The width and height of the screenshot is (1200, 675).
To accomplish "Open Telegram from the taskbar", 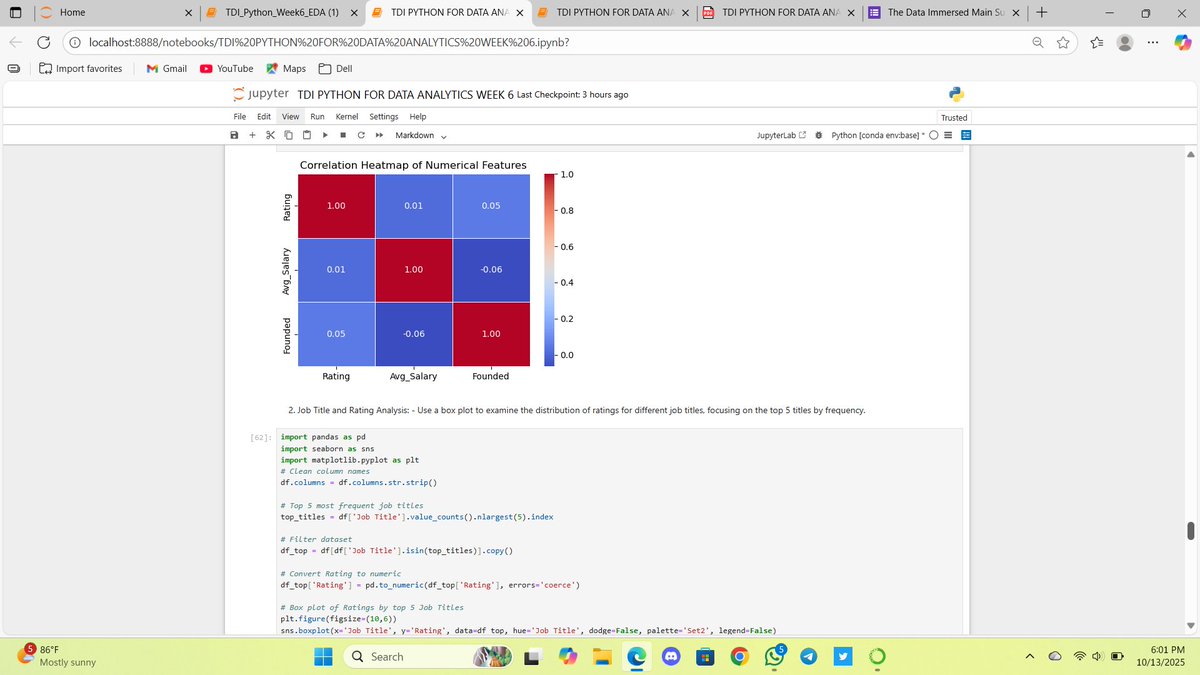I will [810, 656].
